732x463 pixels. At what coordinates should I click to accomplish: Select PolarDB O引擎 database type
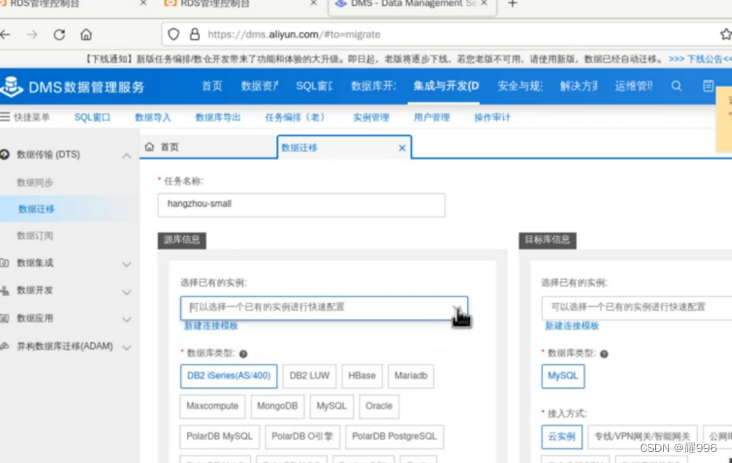pos(302,436)
